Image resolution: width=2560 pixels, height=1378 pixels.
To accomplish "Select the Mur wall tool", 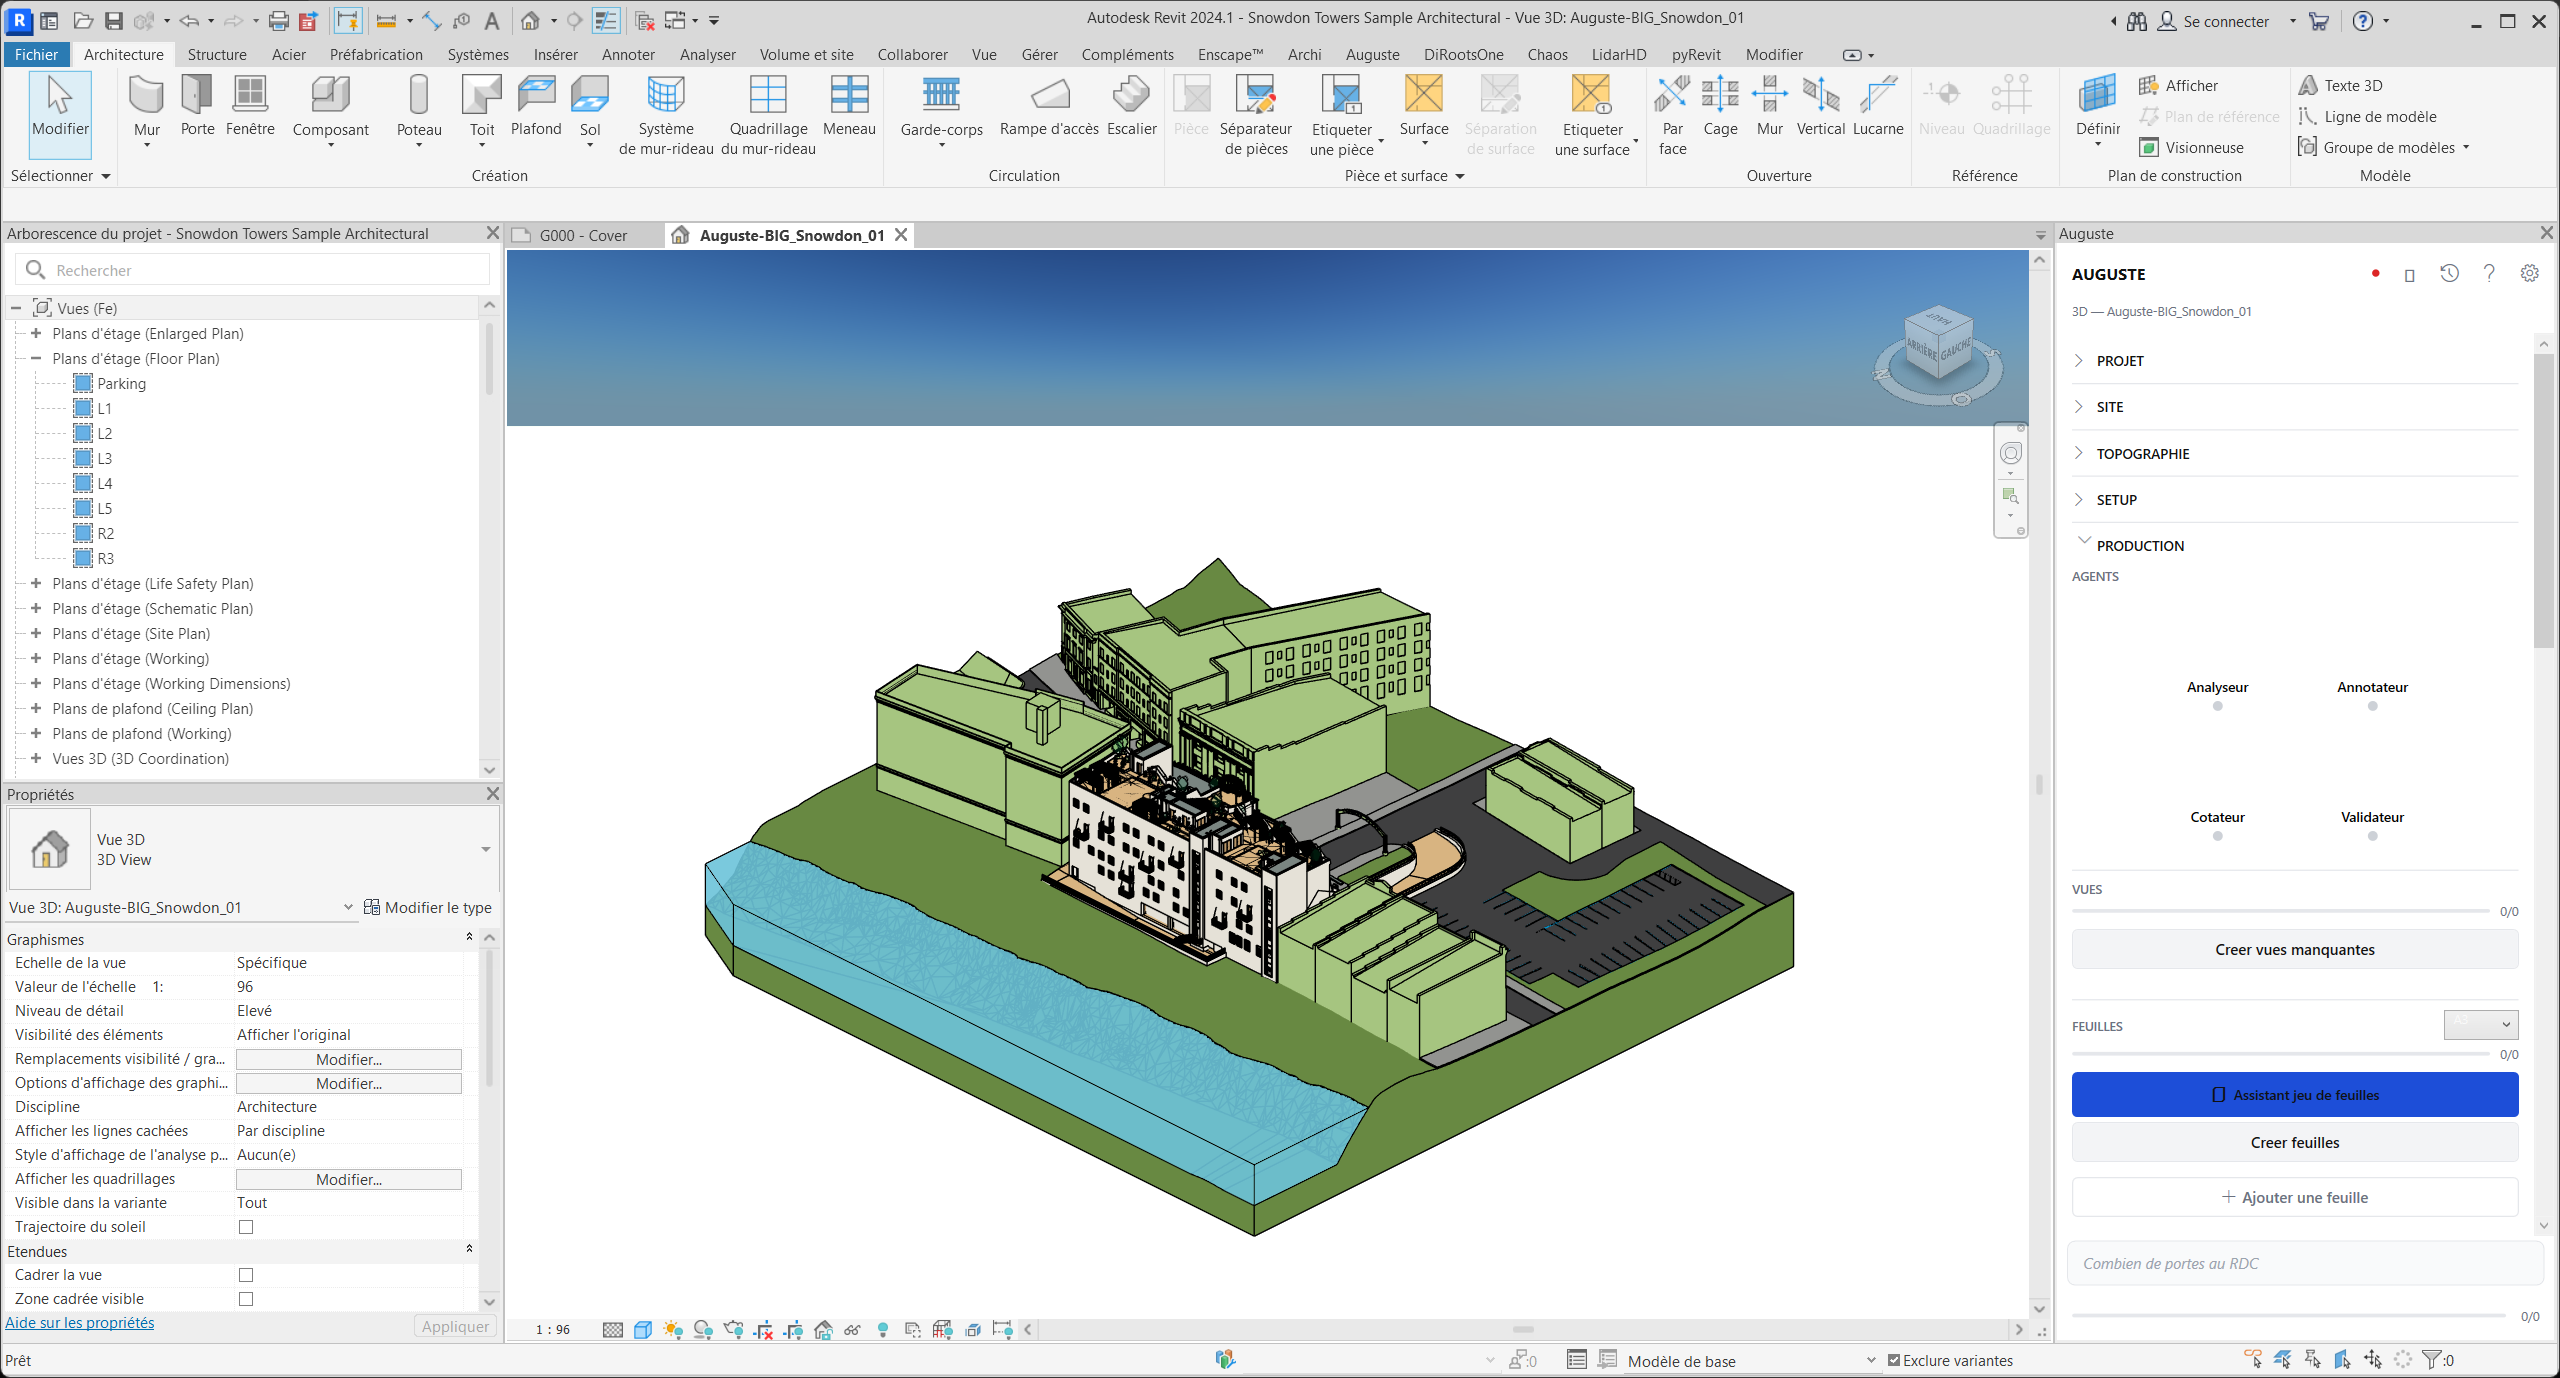I will [x=147, y=110].
